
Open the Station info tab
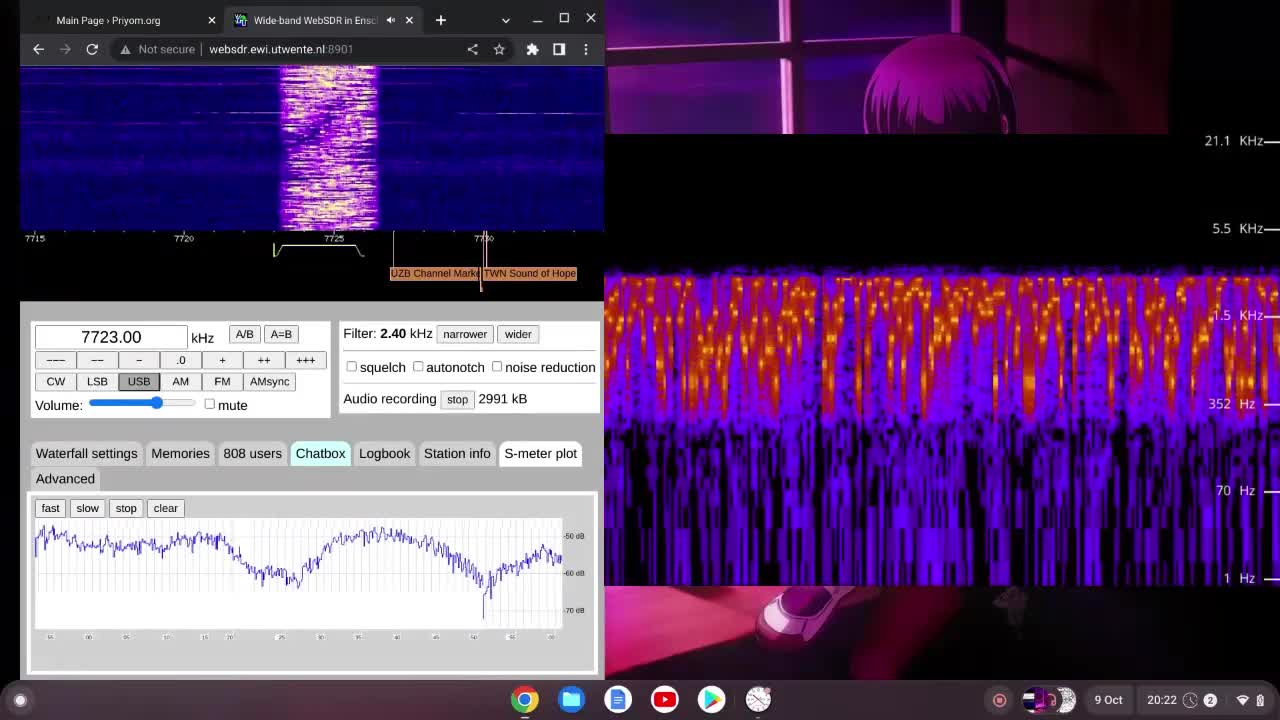[x=457, y=453]
